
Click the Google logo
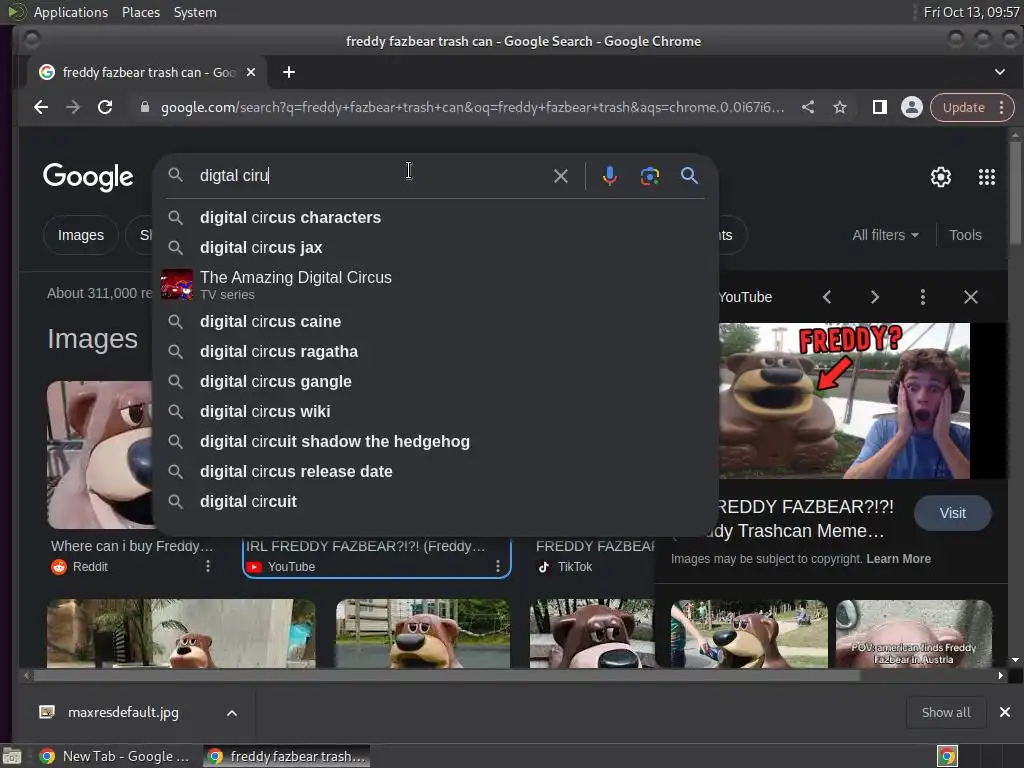(x=88, y=177)
